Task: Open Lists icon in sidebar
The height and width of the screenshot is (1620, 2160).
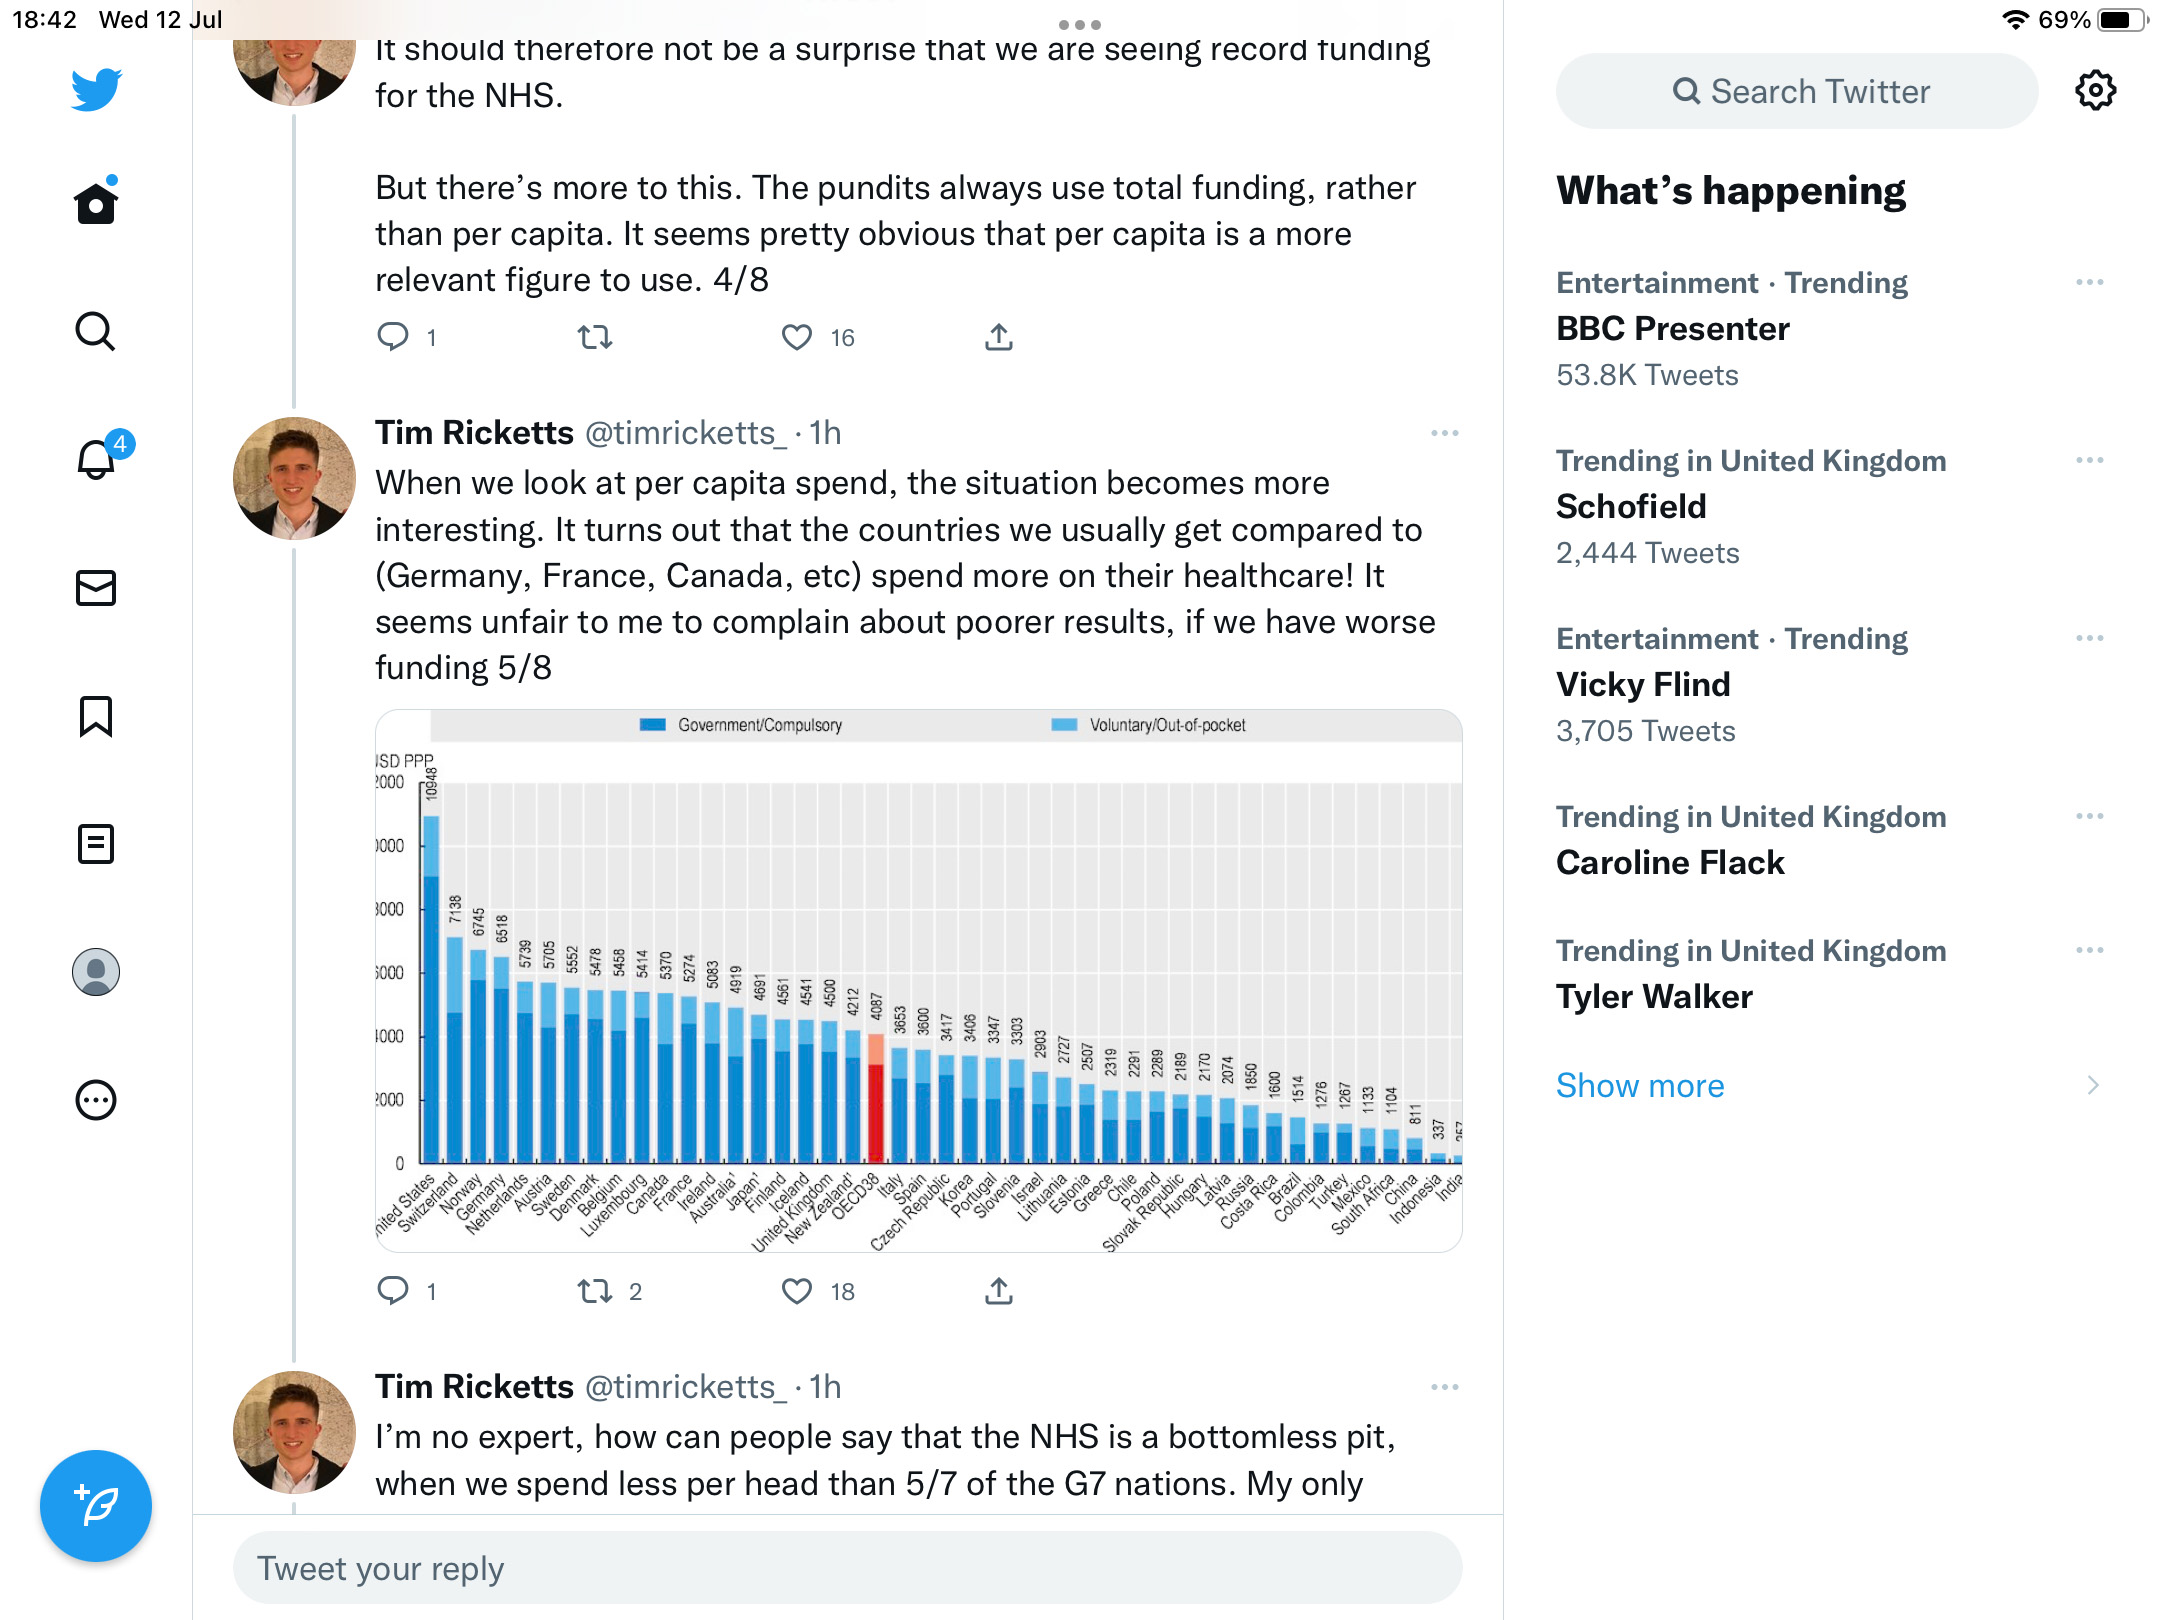Action: pyautogui.click(x=96, y=844)
